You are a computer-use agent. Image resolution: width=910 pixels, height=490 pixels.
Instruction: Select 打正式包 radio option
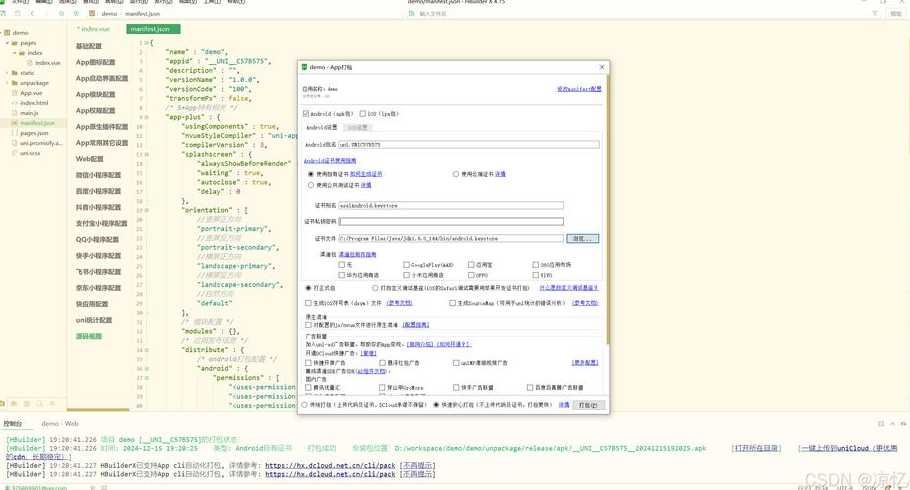pyautogui.click(x=308, y=288)
